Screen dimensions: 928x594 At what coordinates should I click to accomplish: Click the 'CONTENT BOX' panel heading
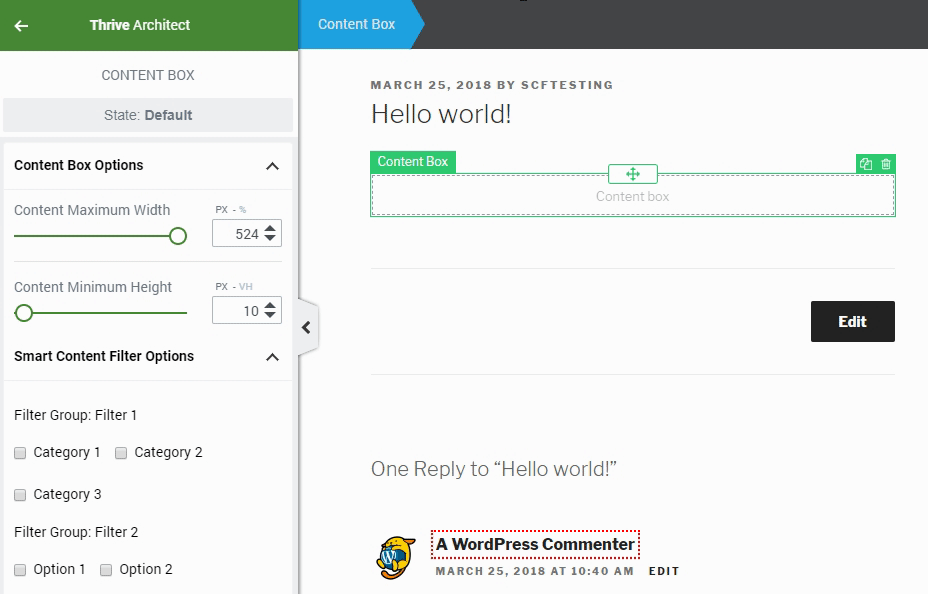point(148,75)
